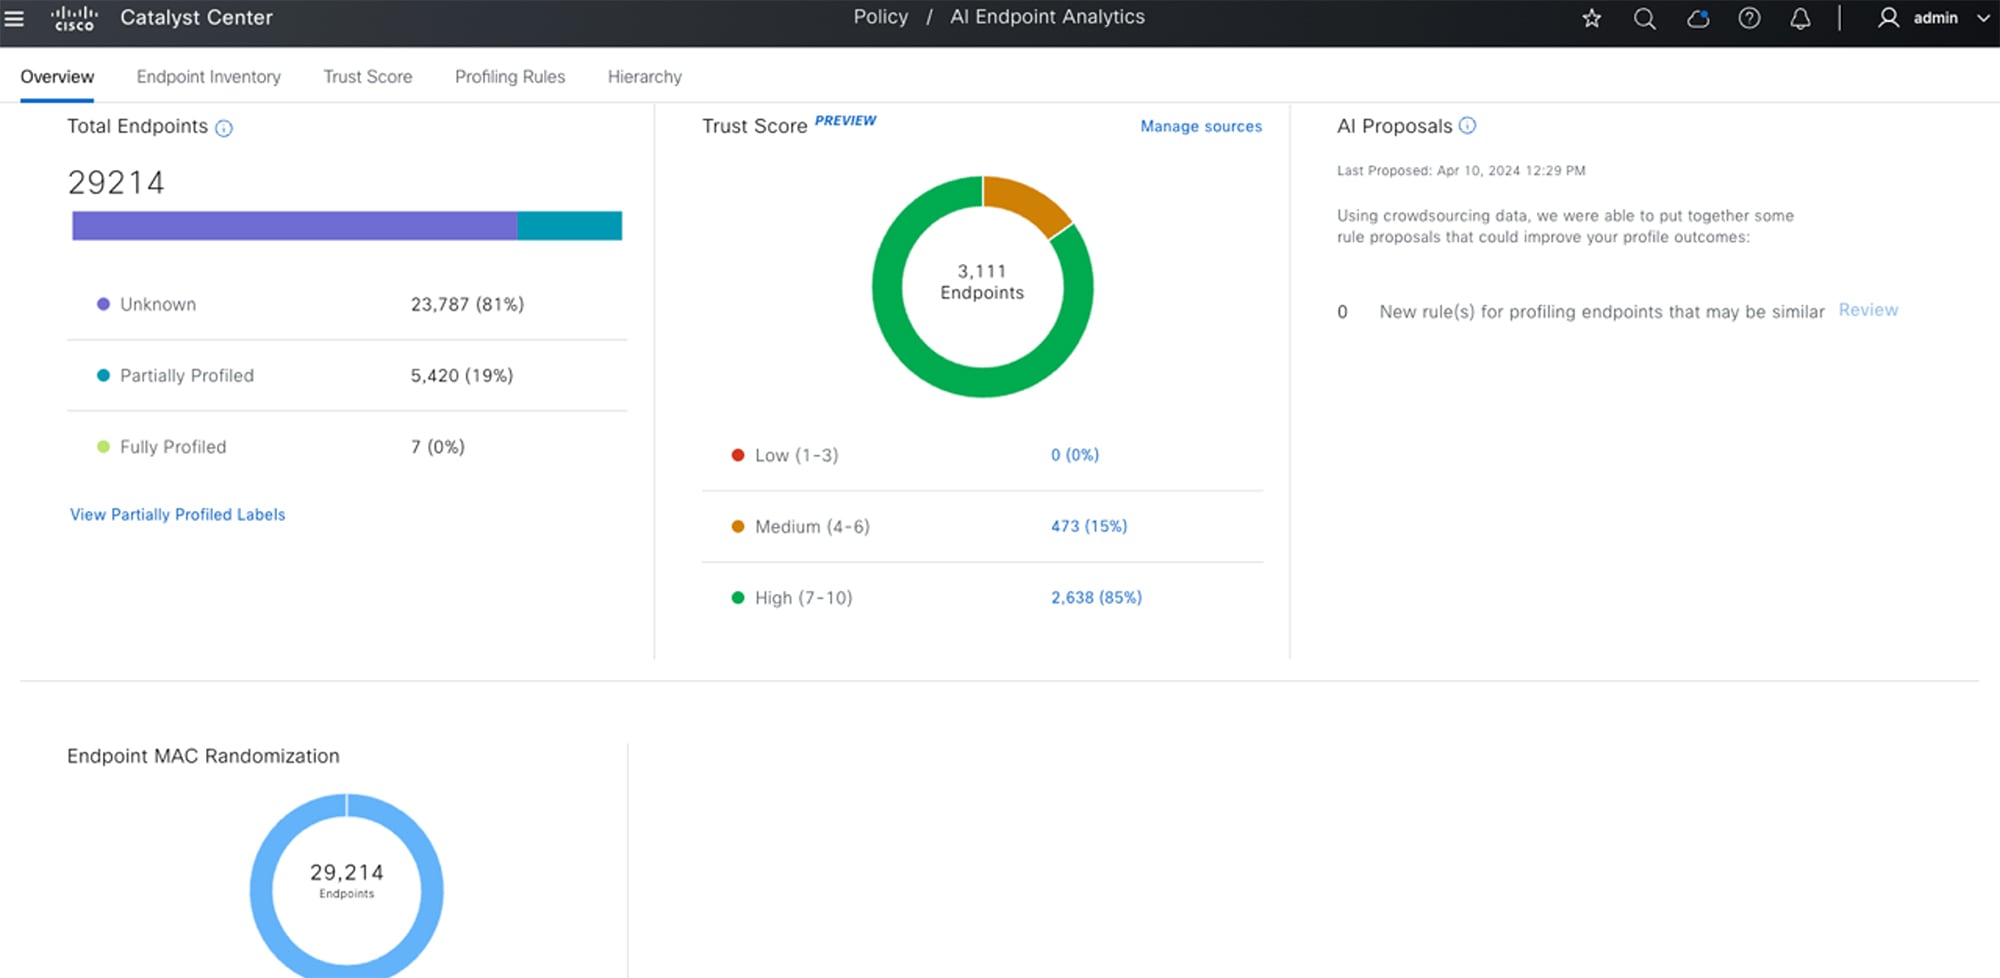Click Policy in the breadcrumb
2000x978 pixels.
pos(881,17)
